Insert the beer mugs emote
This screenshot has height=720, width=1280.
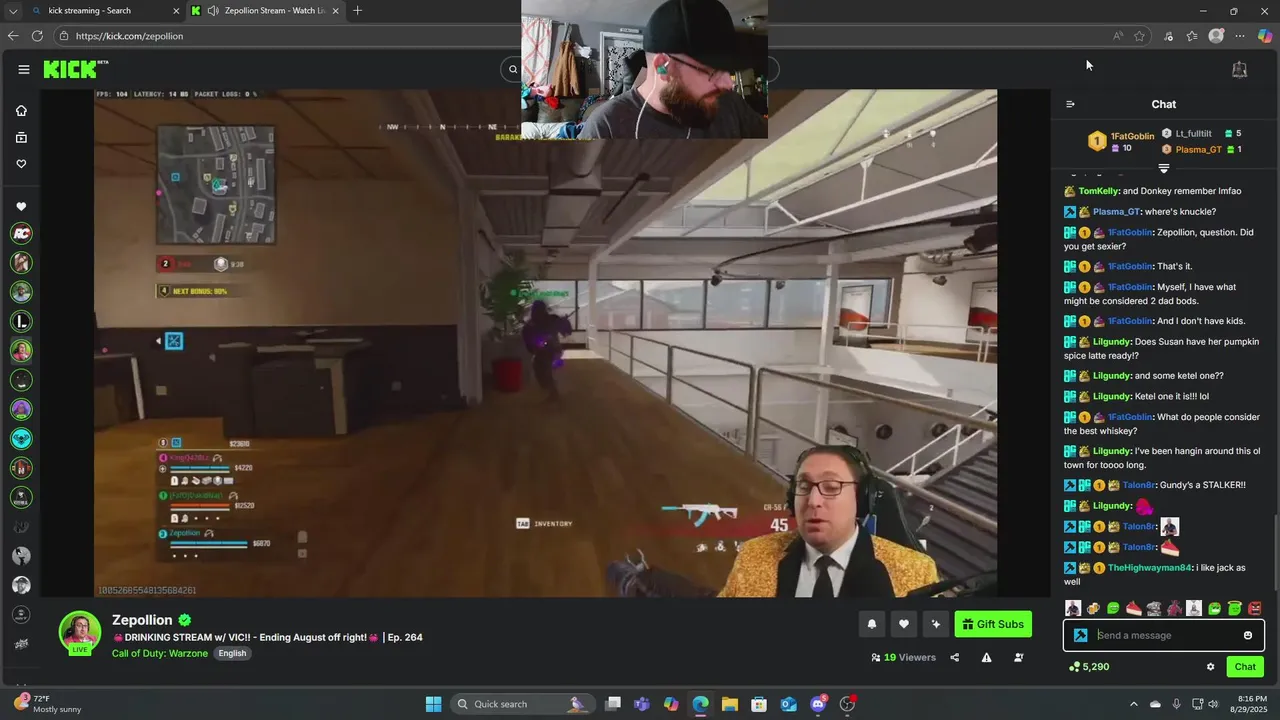[1093, 608]
